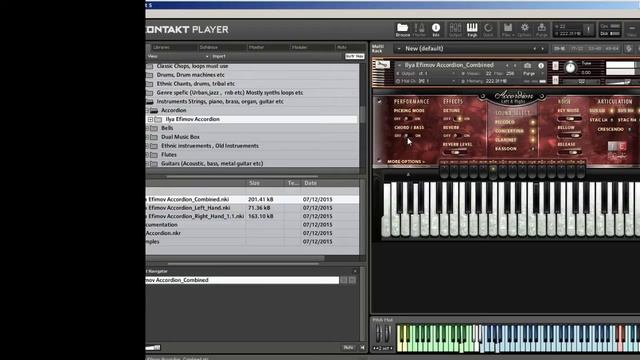Click Auto button at browser bottom
640x360 pixels.
(x=348, y=347)
